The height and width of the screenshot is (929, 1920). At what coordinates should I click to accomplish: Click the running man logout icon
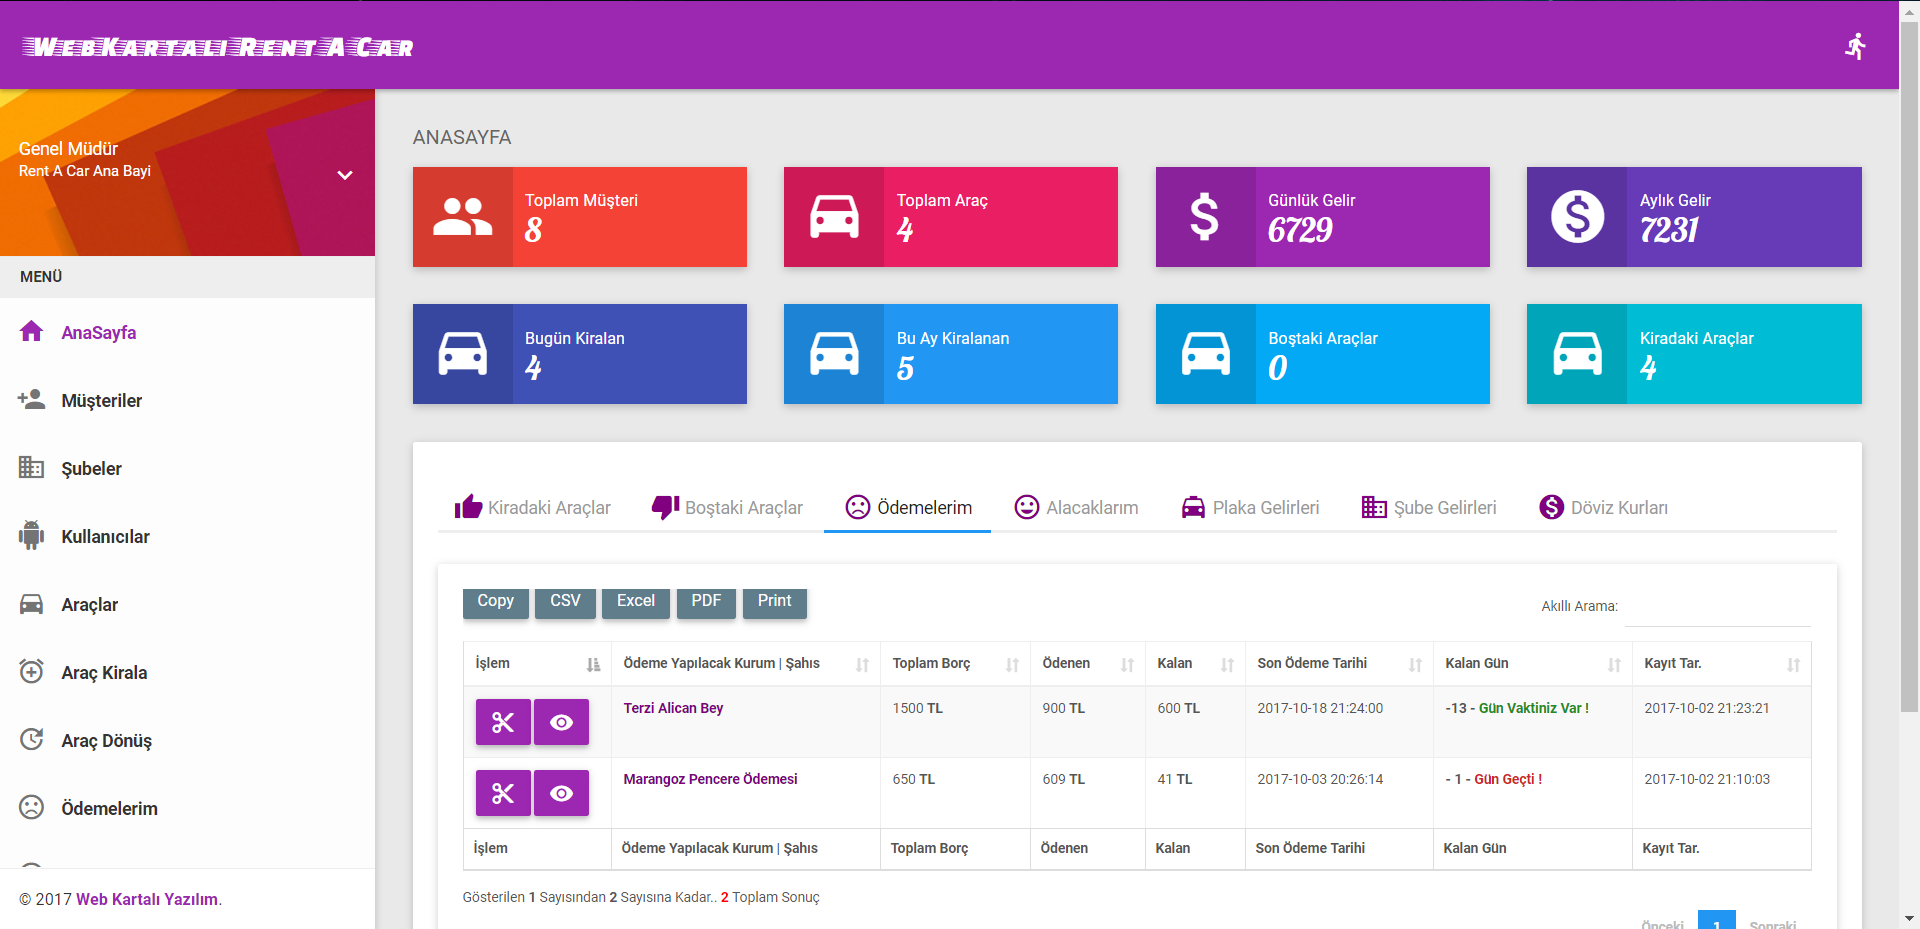[1856, 46]
